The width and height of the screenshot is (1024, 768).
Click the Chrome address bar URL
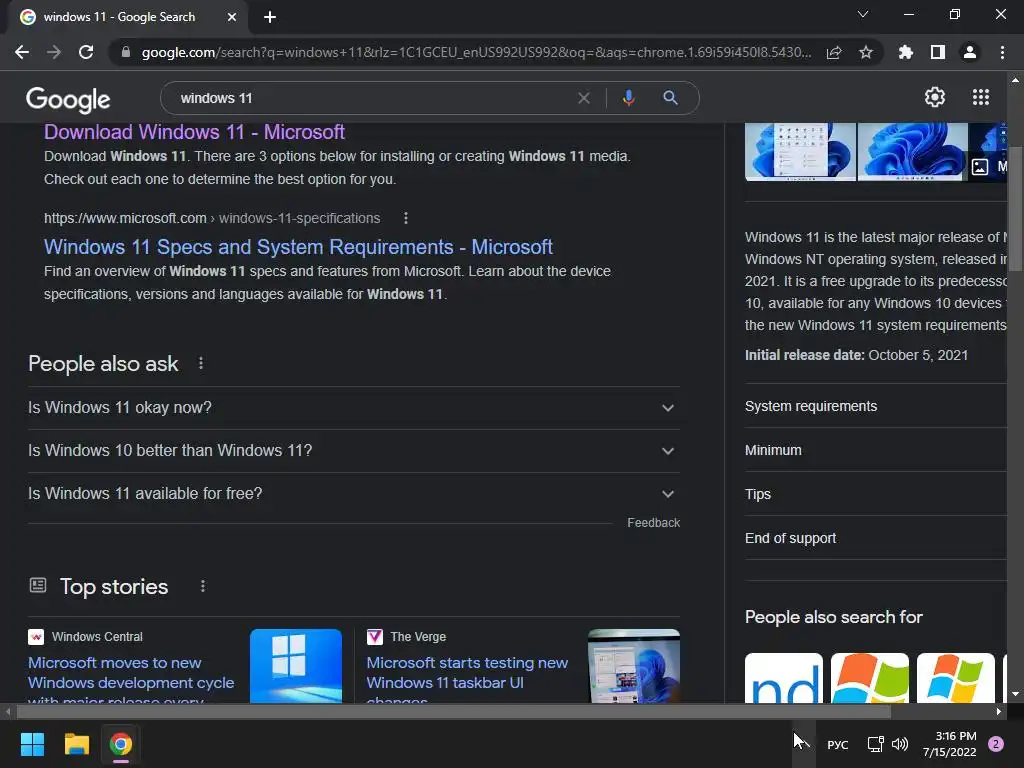(x=476, y=52)
